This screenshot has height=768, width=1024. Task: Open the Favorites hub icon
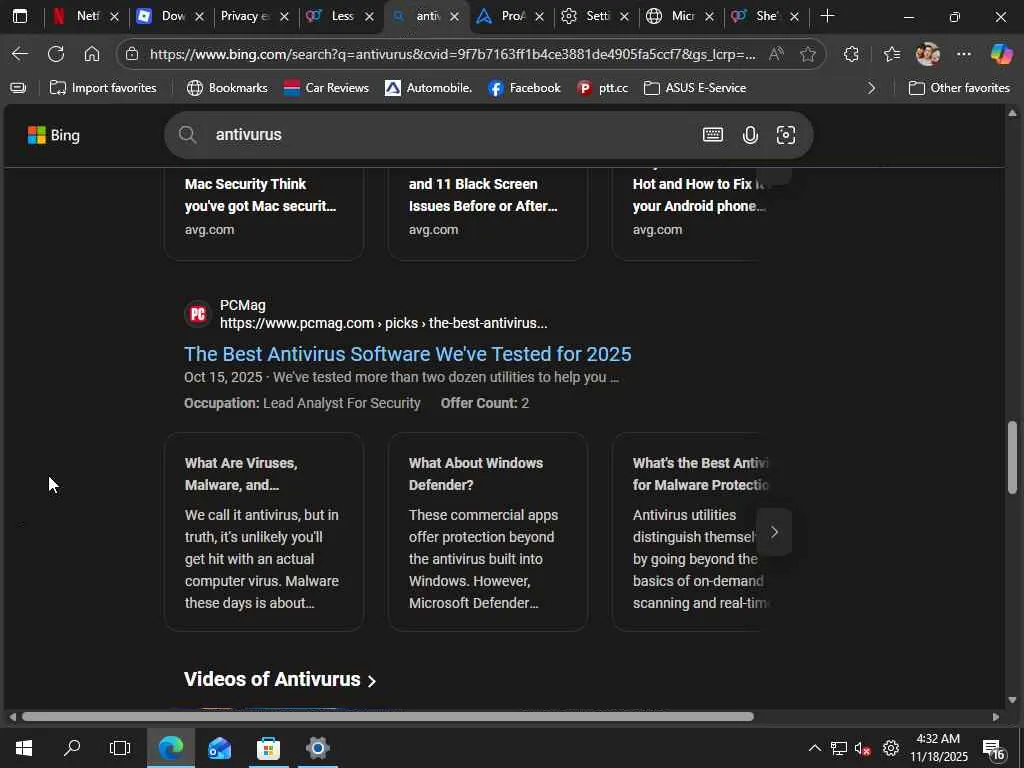point(891,54)
